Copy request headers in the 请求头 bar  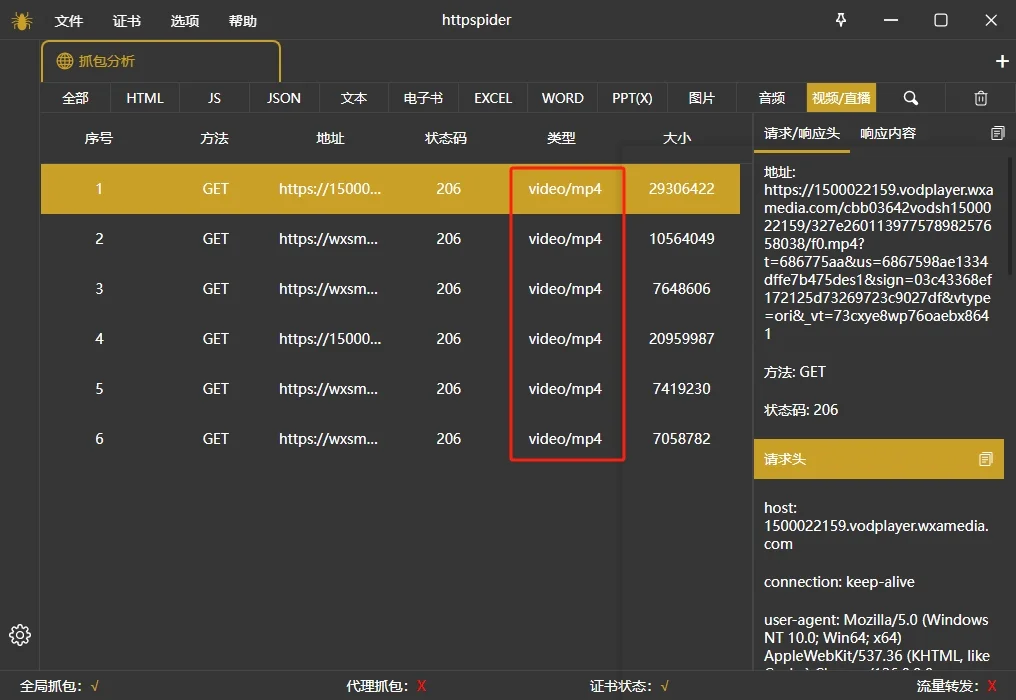tap(985, 459)
